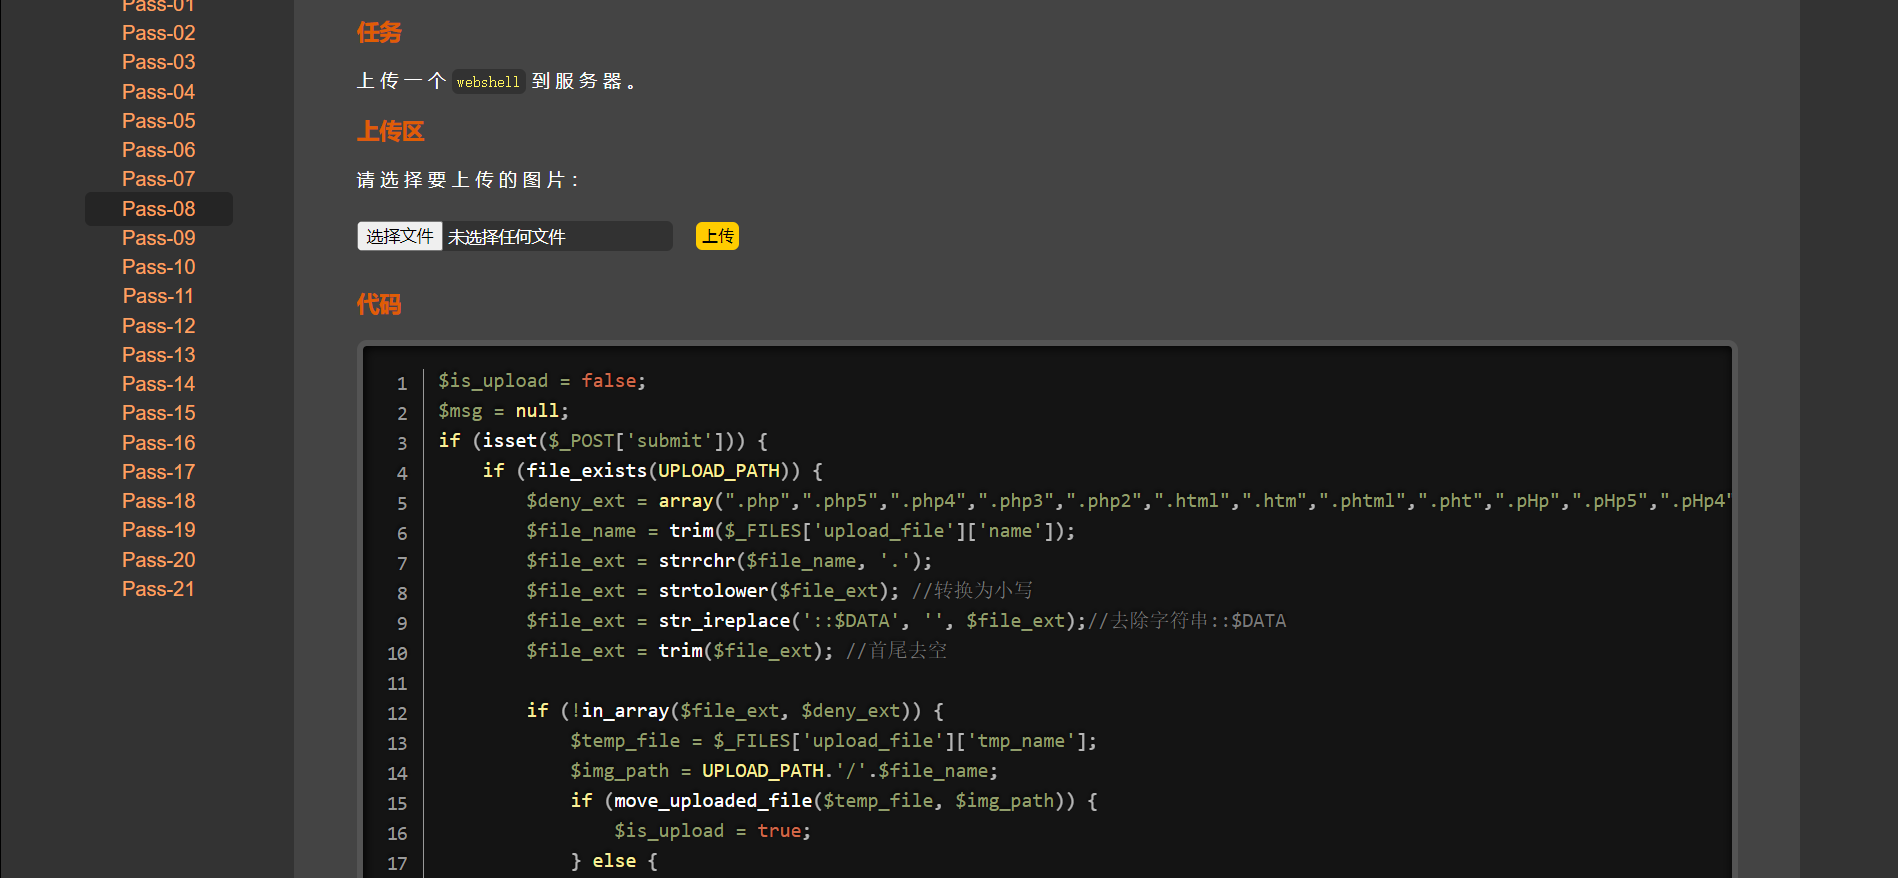
Task: Go to Pass-10 level
Action: click(158, 267)
